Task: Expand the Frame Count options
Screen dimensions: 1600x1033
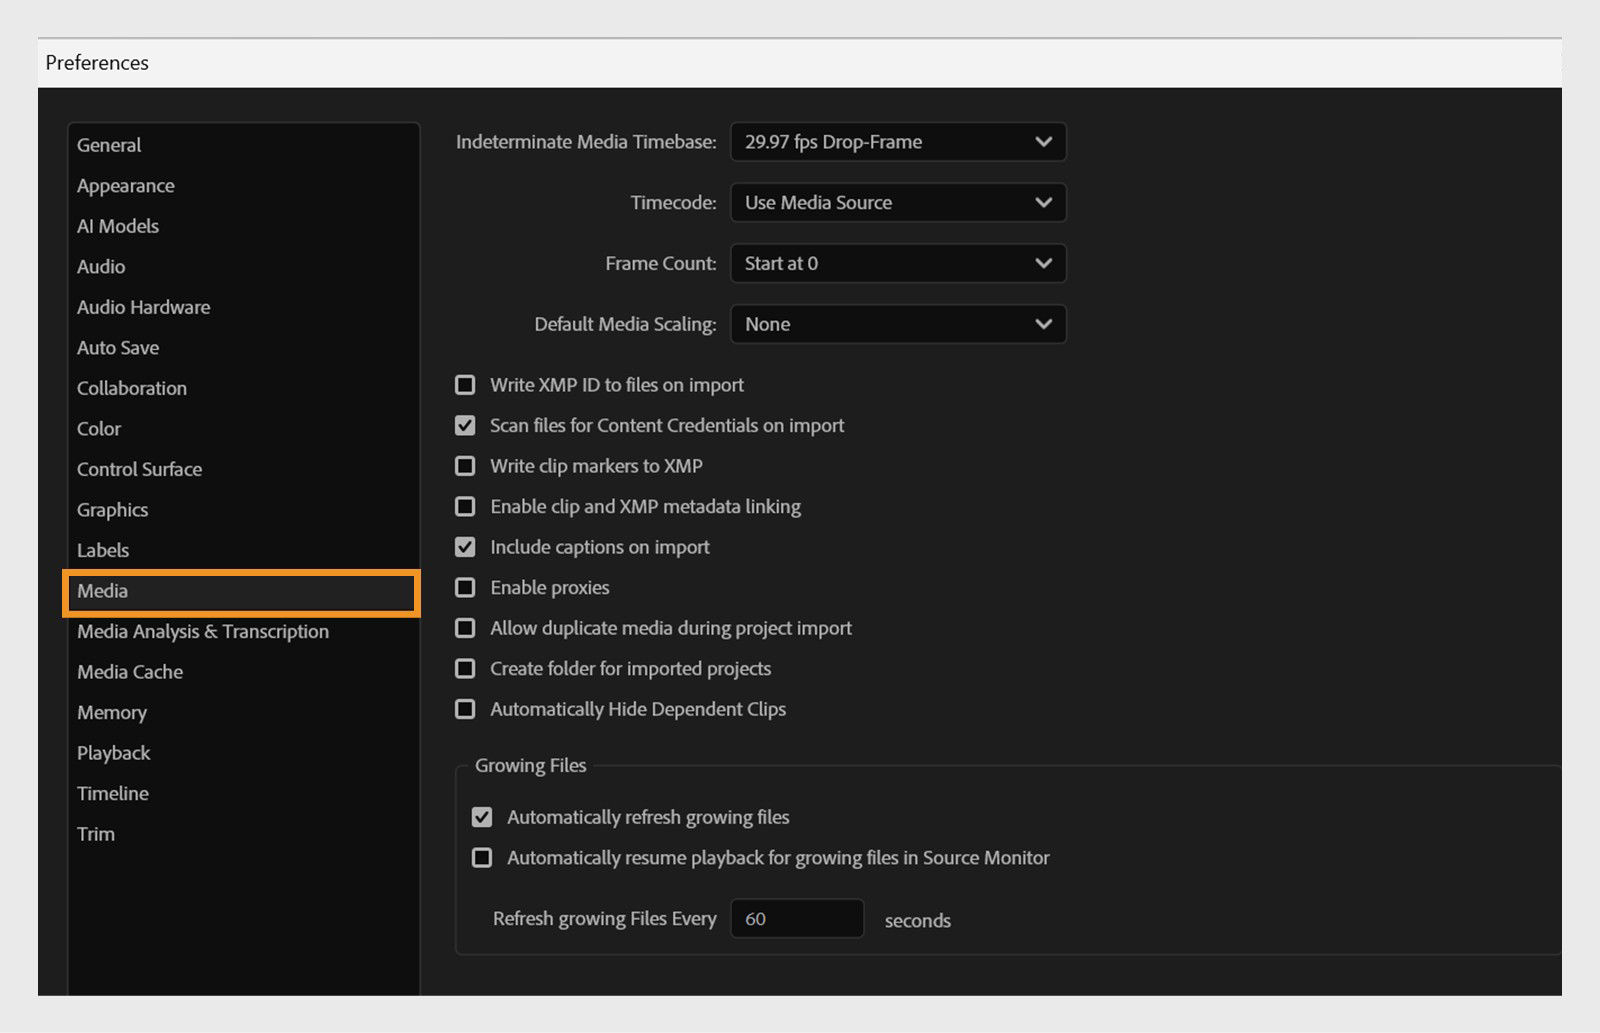Action: point(897,263)
